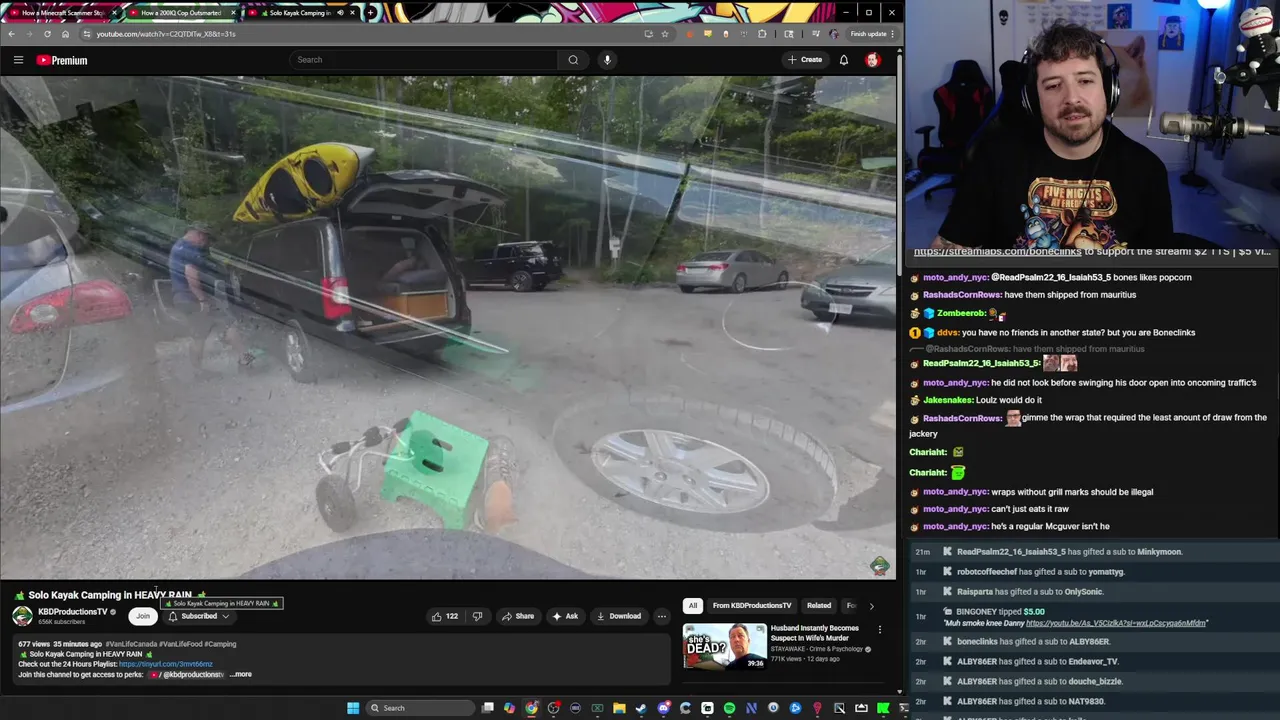Viewport: 1280px width, 720px height.
Task: Open Spotify from the taskbar
Action: click(x=729, y=708)
